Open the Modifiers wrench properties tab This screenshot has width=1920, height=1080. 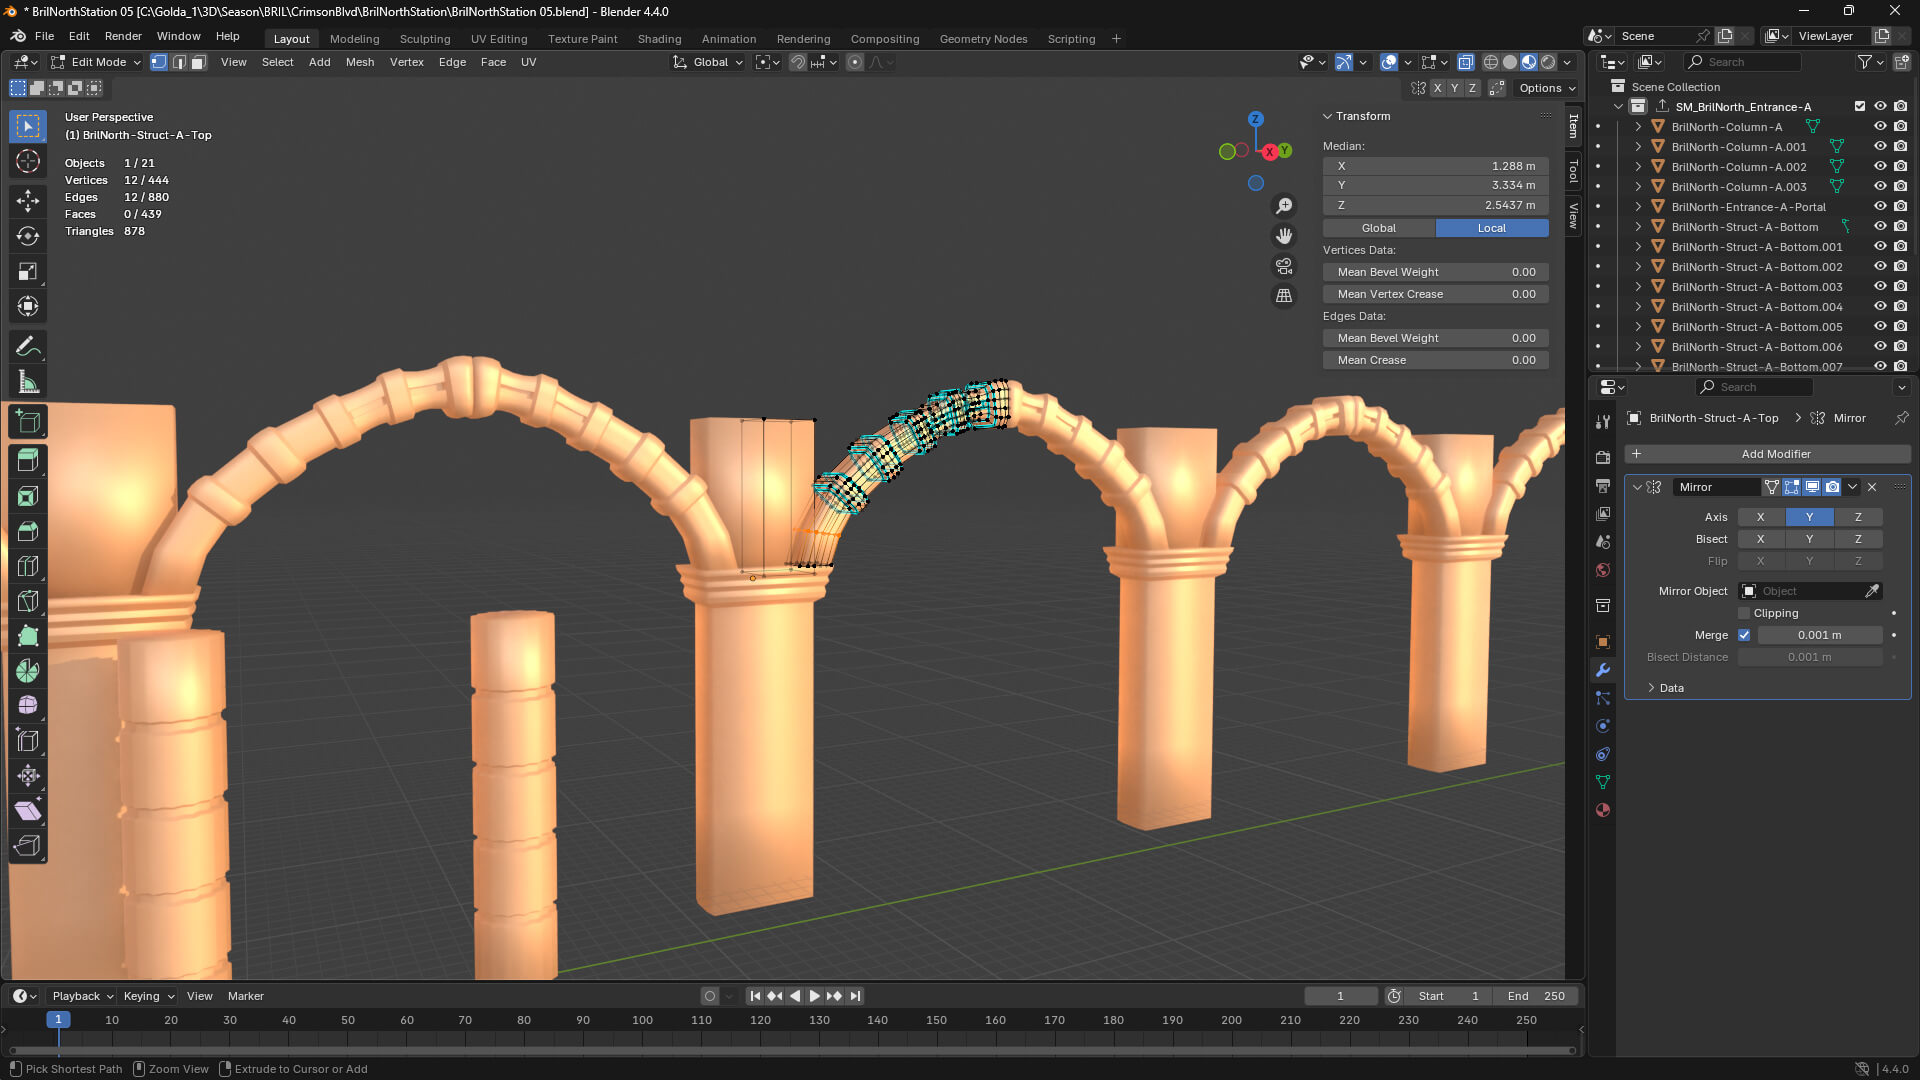click(x=1603, y=670)
